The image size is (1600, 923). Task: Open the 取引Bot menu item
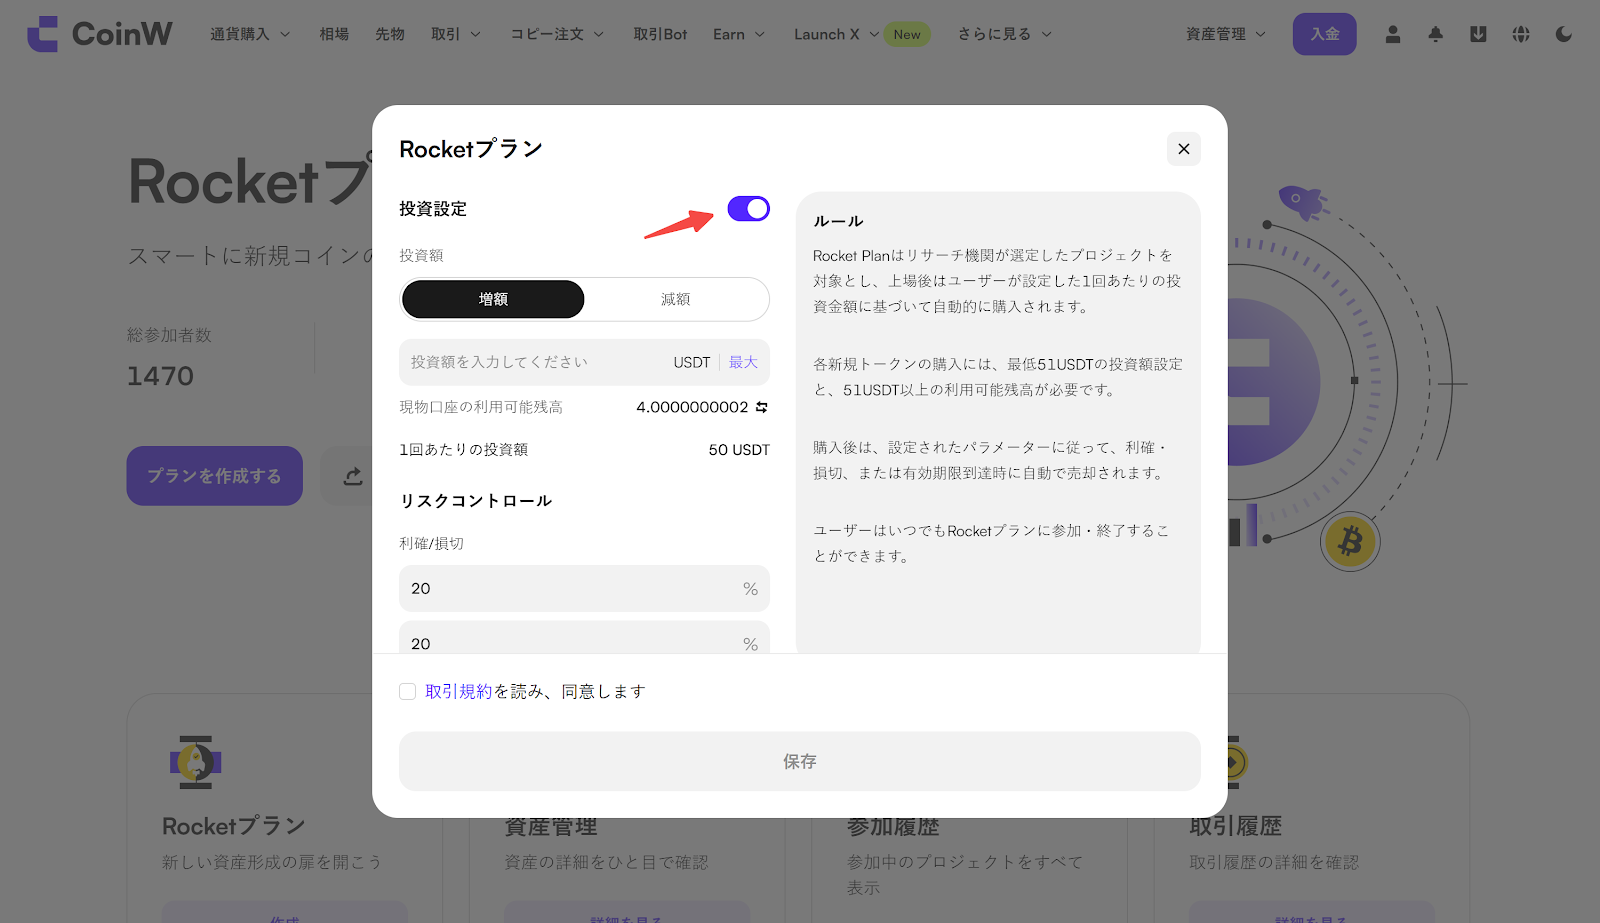(x=660, y=34)
